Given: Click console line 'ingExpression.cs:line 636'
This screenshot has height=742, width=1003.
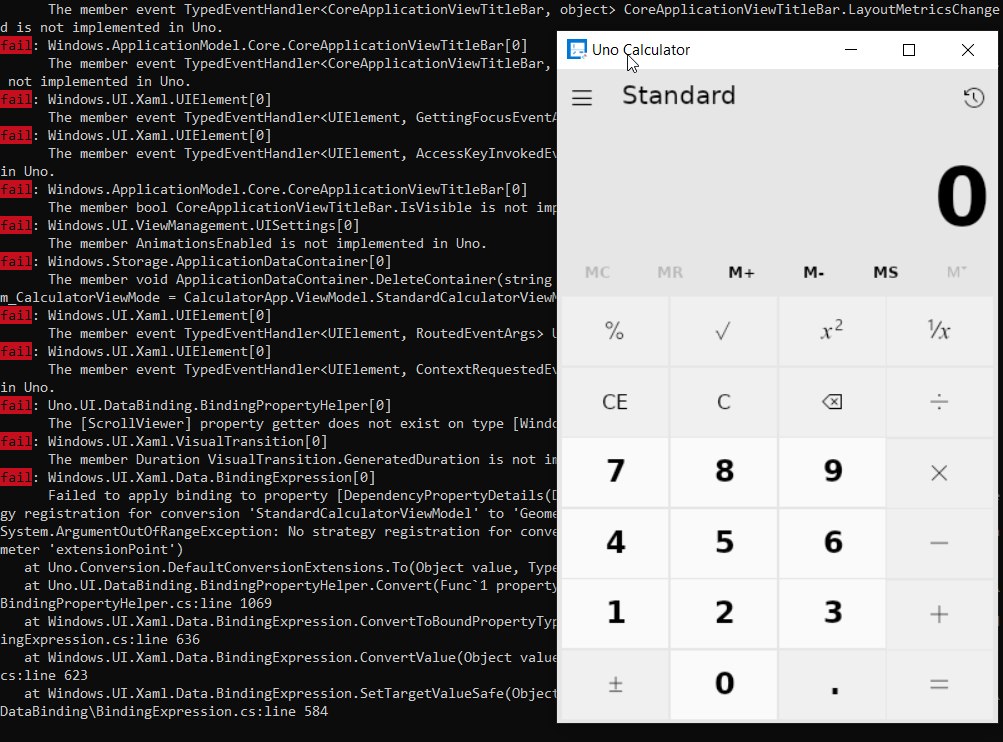Looking at the screenshot, I should coord(100,639).
